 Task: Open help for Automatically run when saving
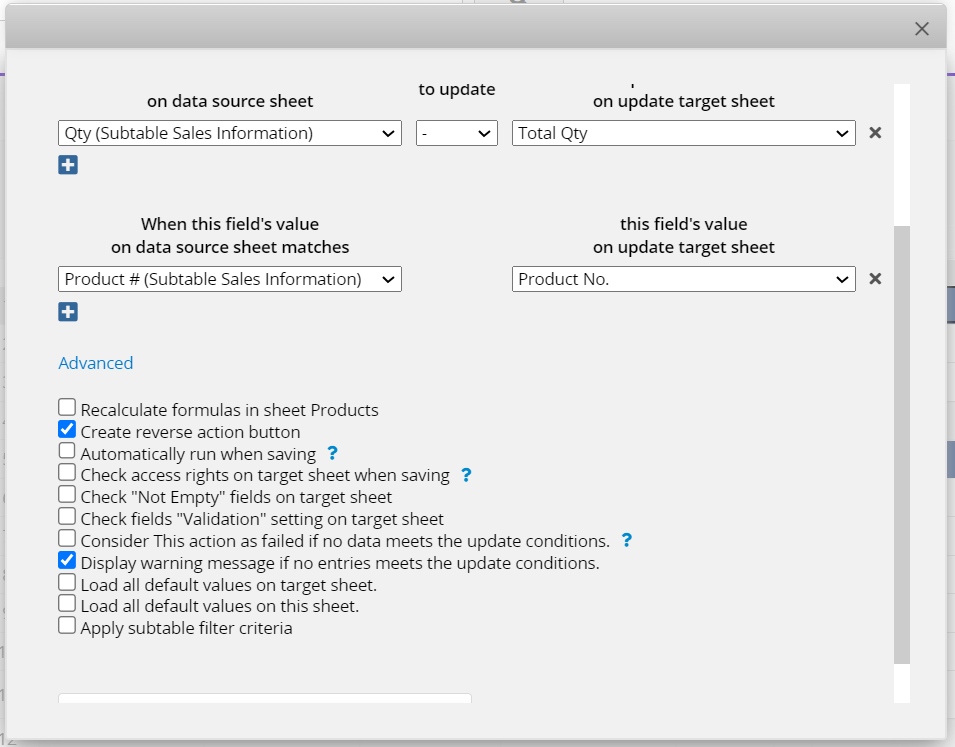click(x=332, y=453)
